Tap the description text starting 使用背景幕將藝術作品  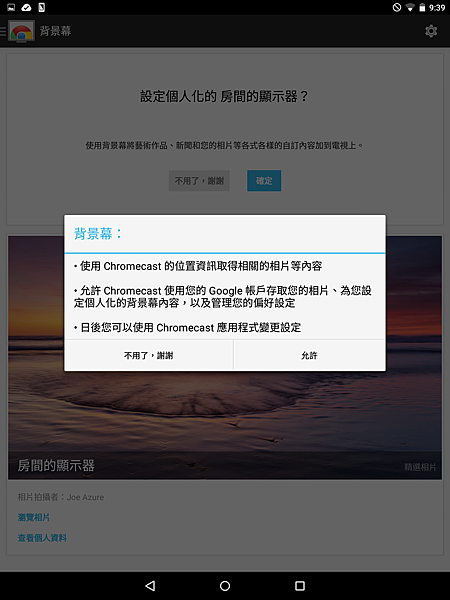224,145
